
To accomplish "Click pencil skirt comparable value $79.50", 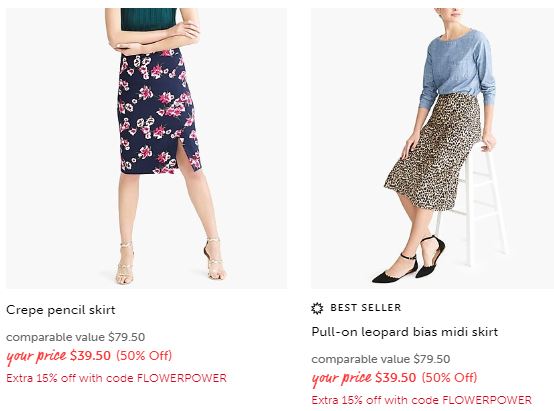I will tap(76, 337).
